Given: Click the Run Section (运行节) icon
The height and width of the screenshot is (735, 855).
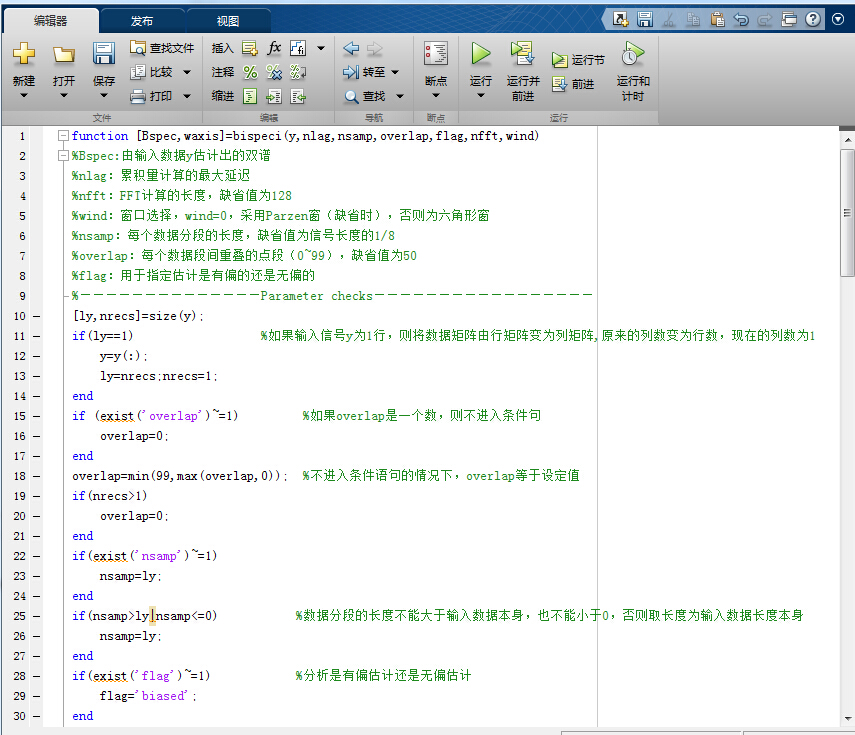Looking at the screenshot, I should [559, 60].
